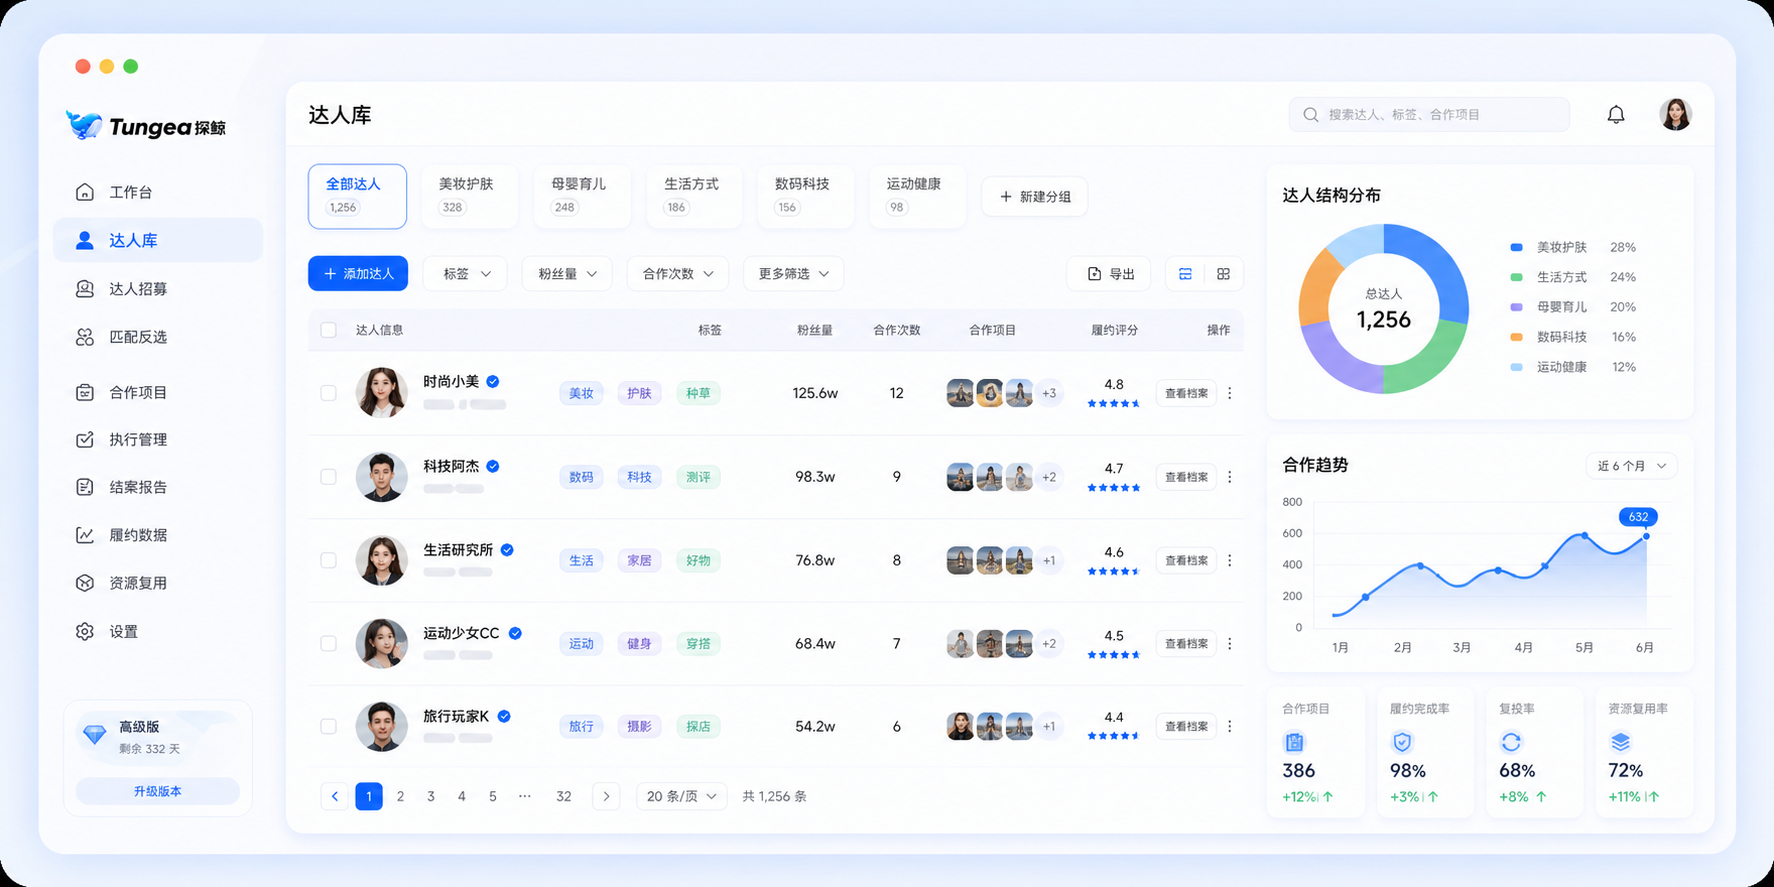Click the 达人库 person icon in sidebar
Viewport: 1774px width, 887px height.
(x=85, y=240)
